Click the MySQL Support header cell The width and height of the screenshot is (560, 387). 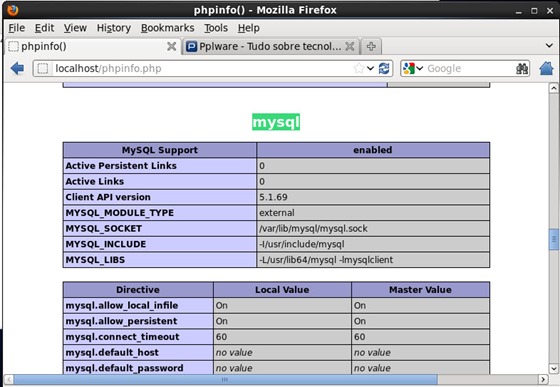[x=160, y=150]
